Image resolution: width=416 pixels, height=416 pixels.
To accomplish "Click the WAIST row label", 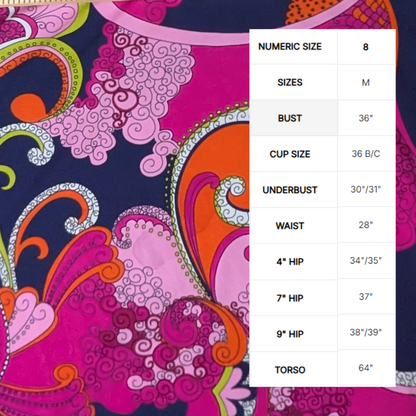I will point(290,226).
